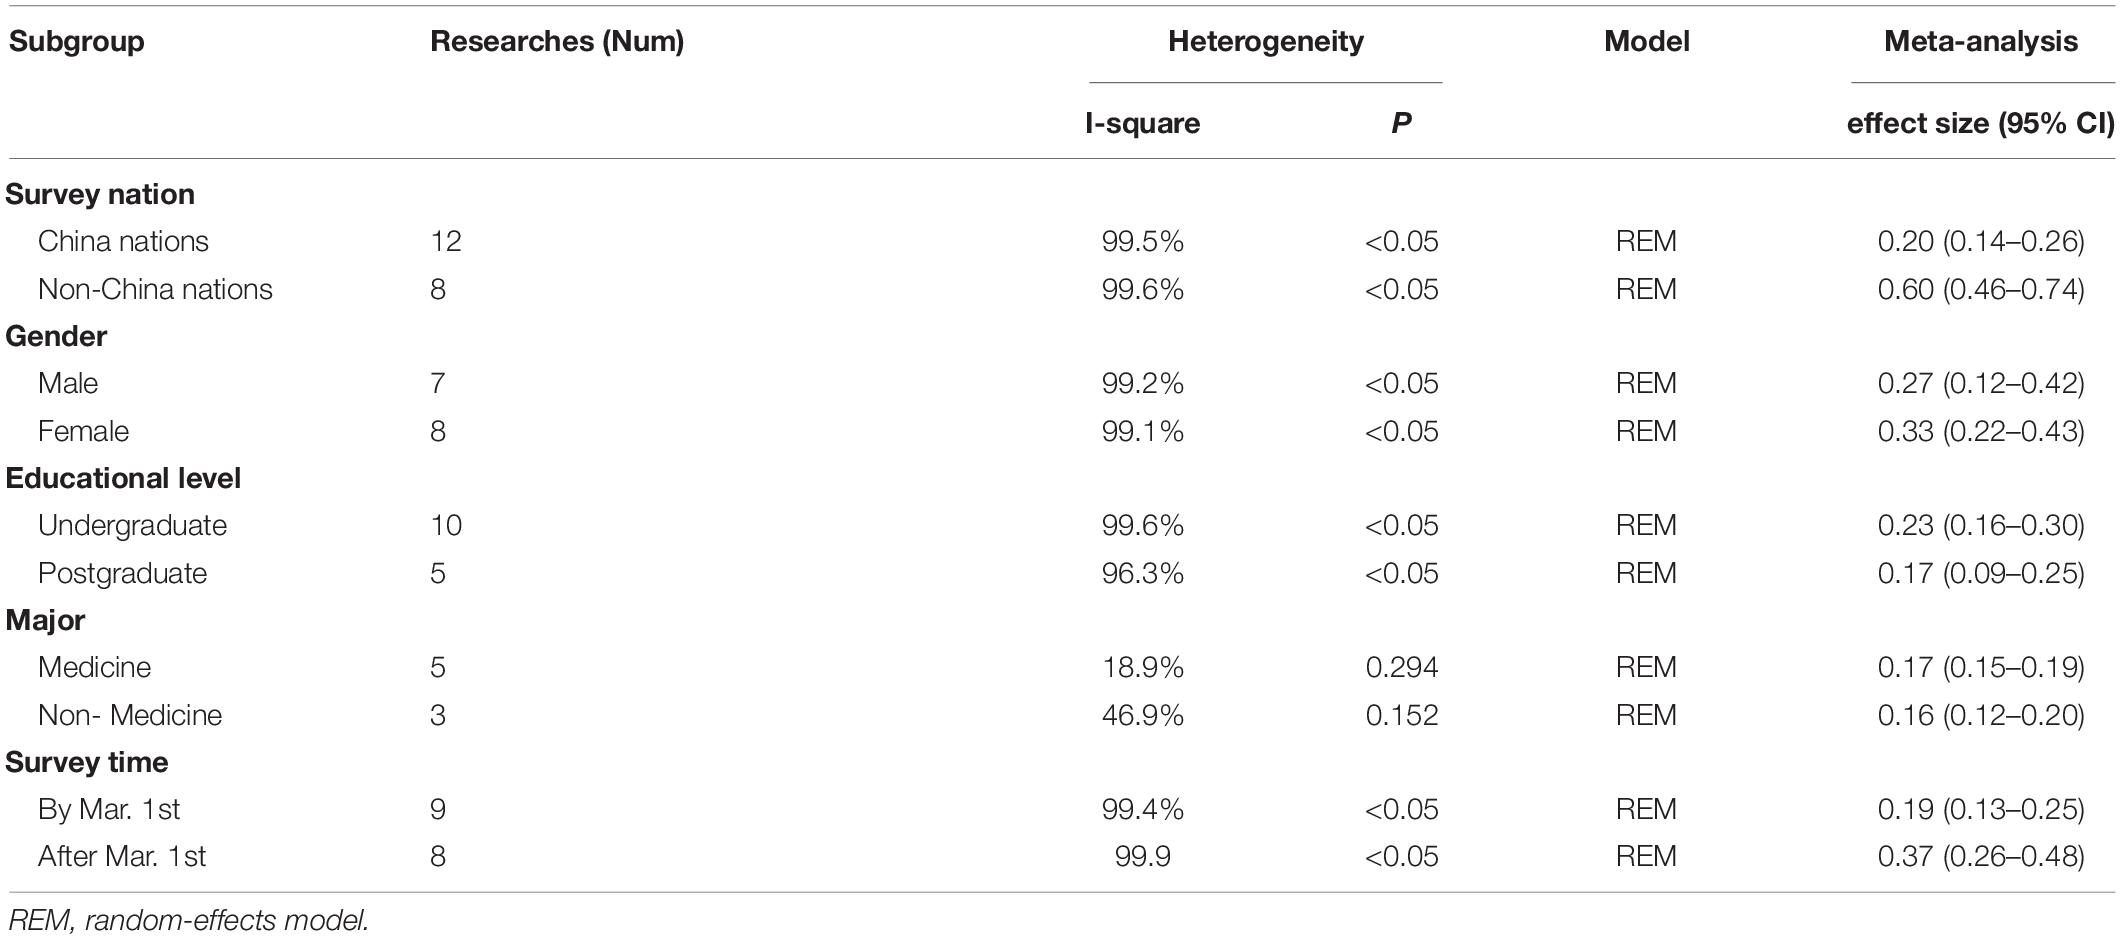Select the Researches (Num) column header
This screenshot has width=2121, height=939.
557,42
